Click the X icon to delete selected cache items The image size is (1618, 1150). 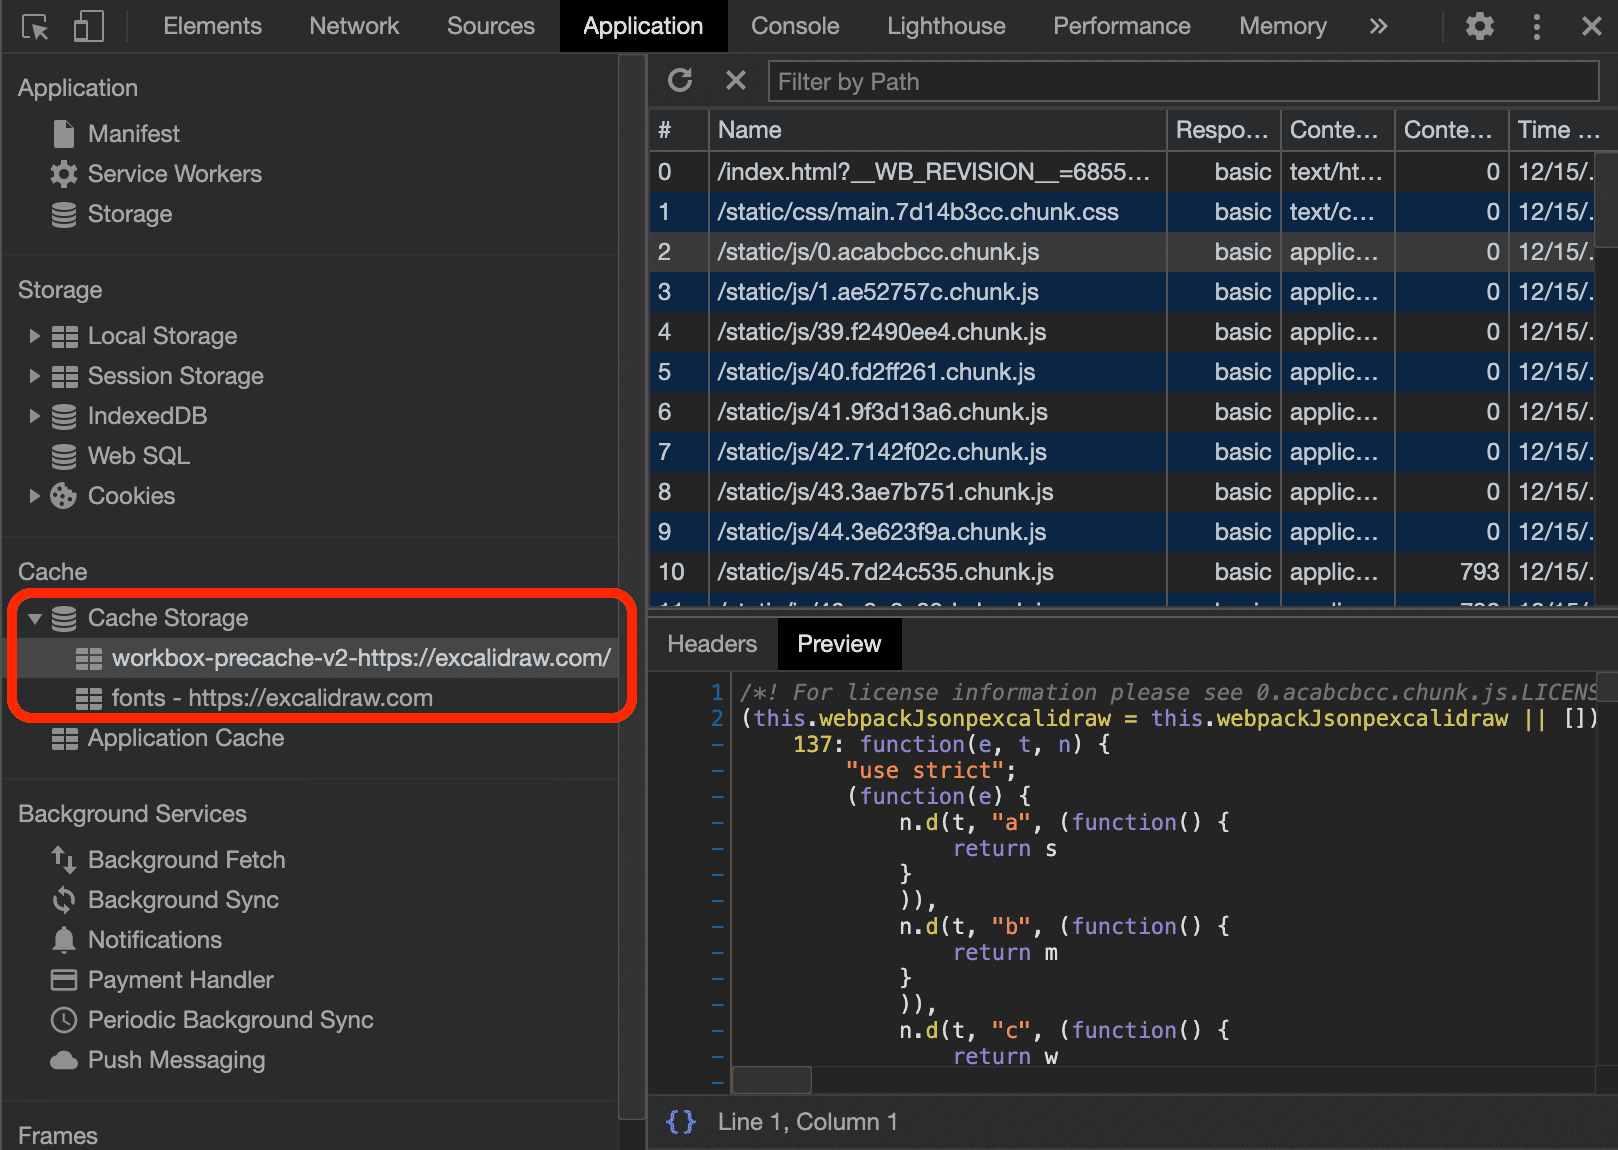(736, 80)
